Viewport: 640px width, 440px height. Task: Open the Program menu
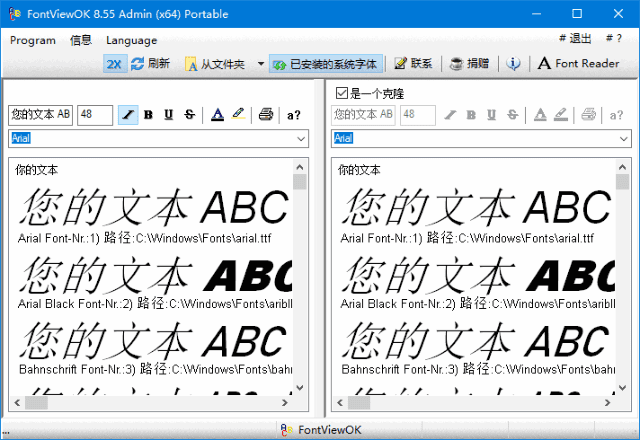33,40
